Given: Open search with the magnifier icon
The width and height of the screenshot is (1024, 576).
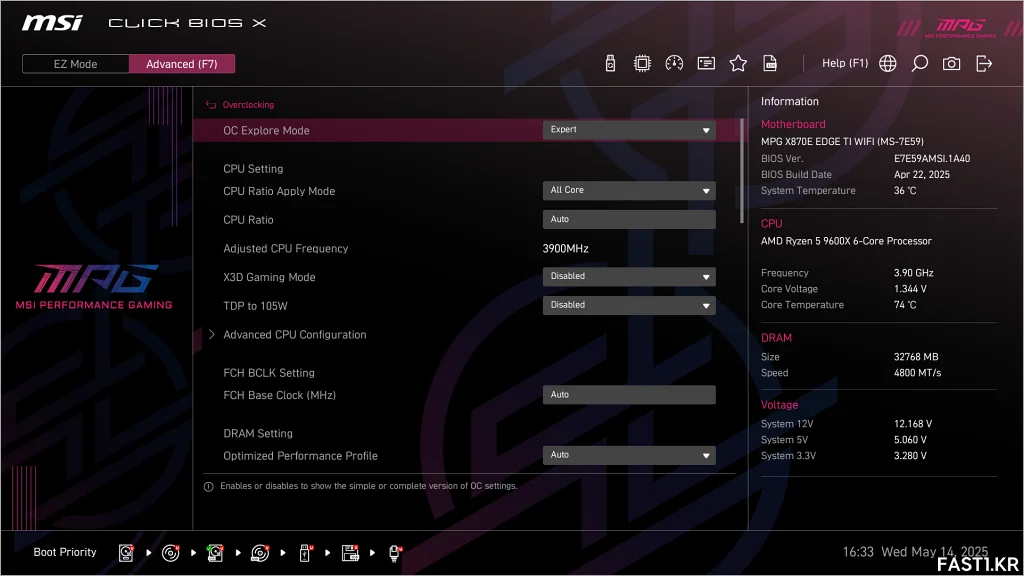Looking at the screenshot, I should click(x=920, y=63).
